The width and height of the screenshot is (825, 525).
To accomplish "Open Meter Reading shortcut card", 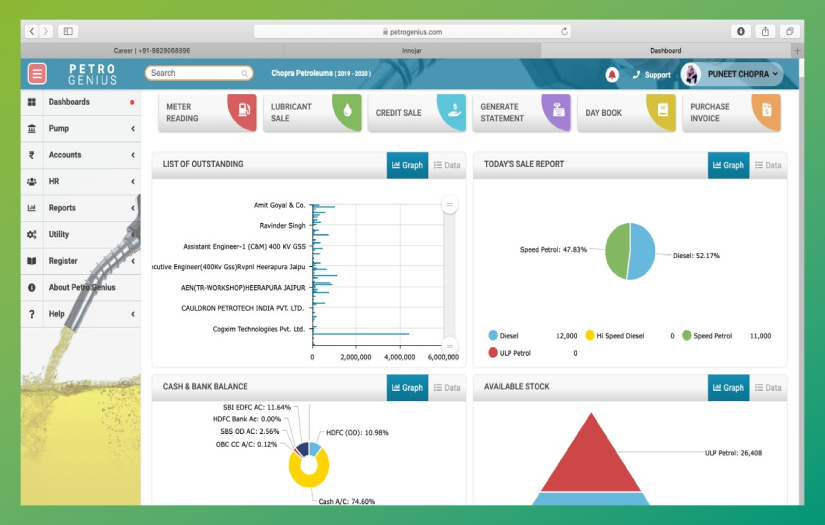I will click(207, 113).
